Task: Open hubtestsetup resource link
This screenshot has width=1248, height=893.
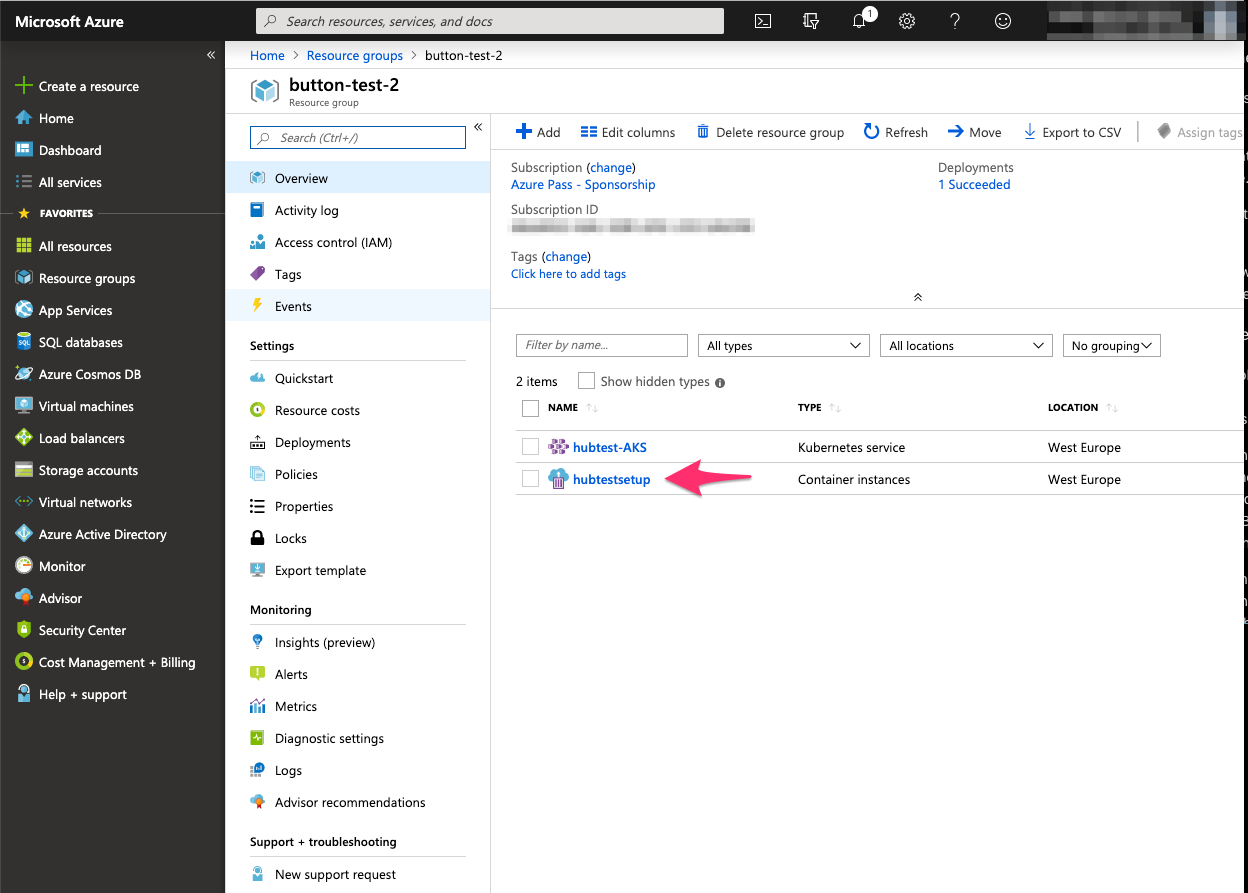Action: click(x=612, y=479)
